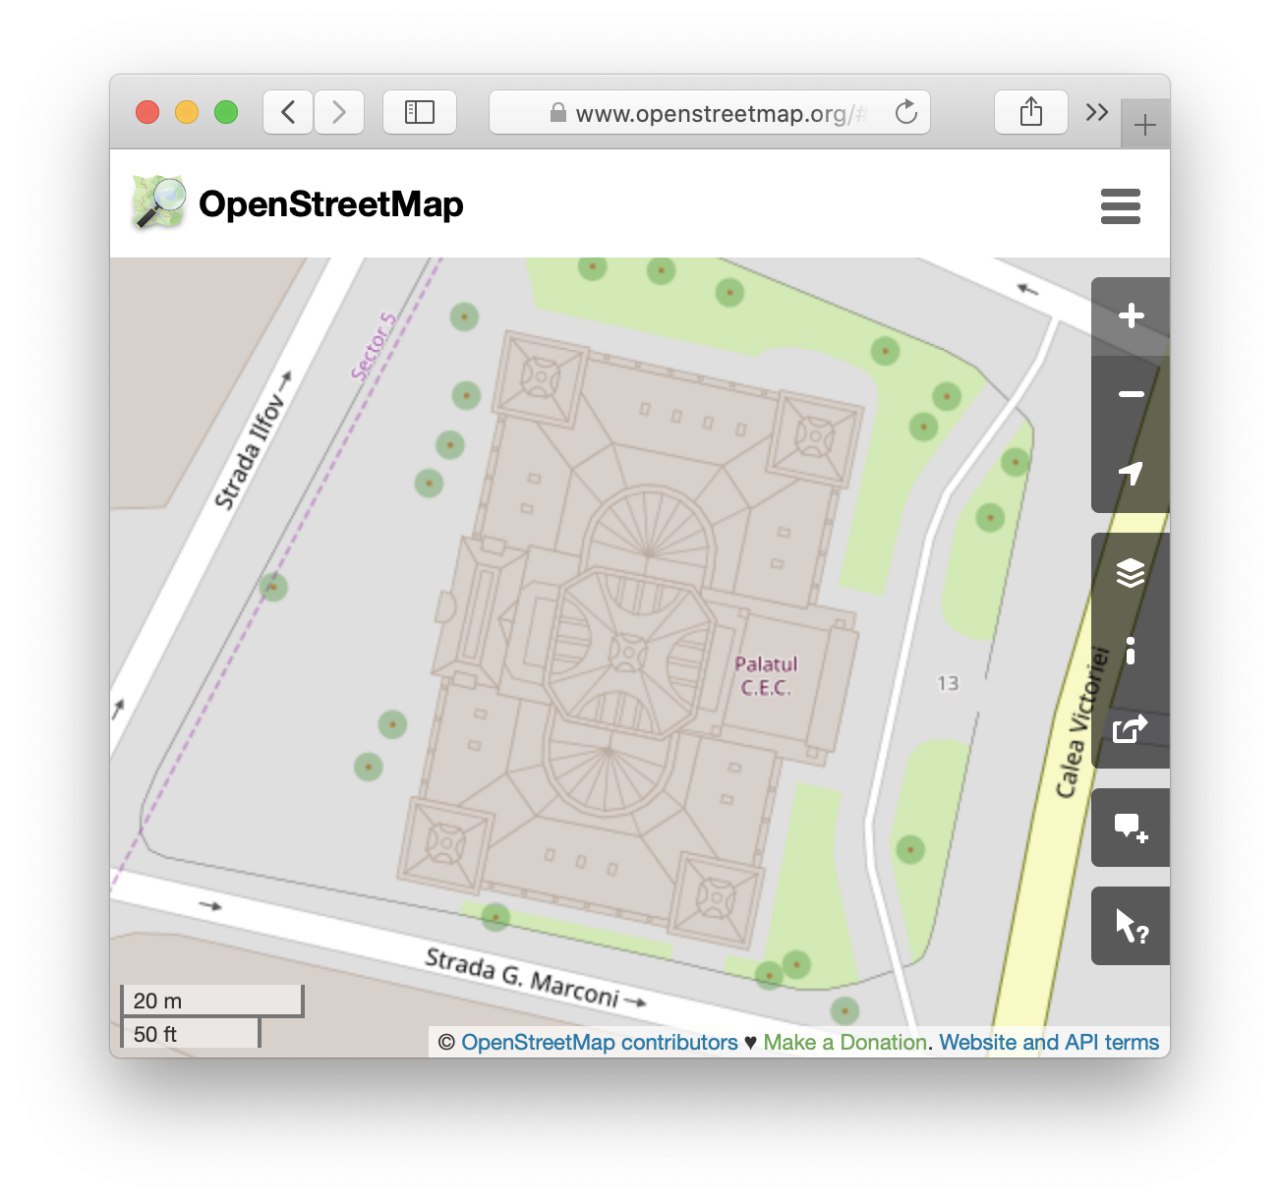
Task: Show my location on map
Action: tap(1131, 473)
